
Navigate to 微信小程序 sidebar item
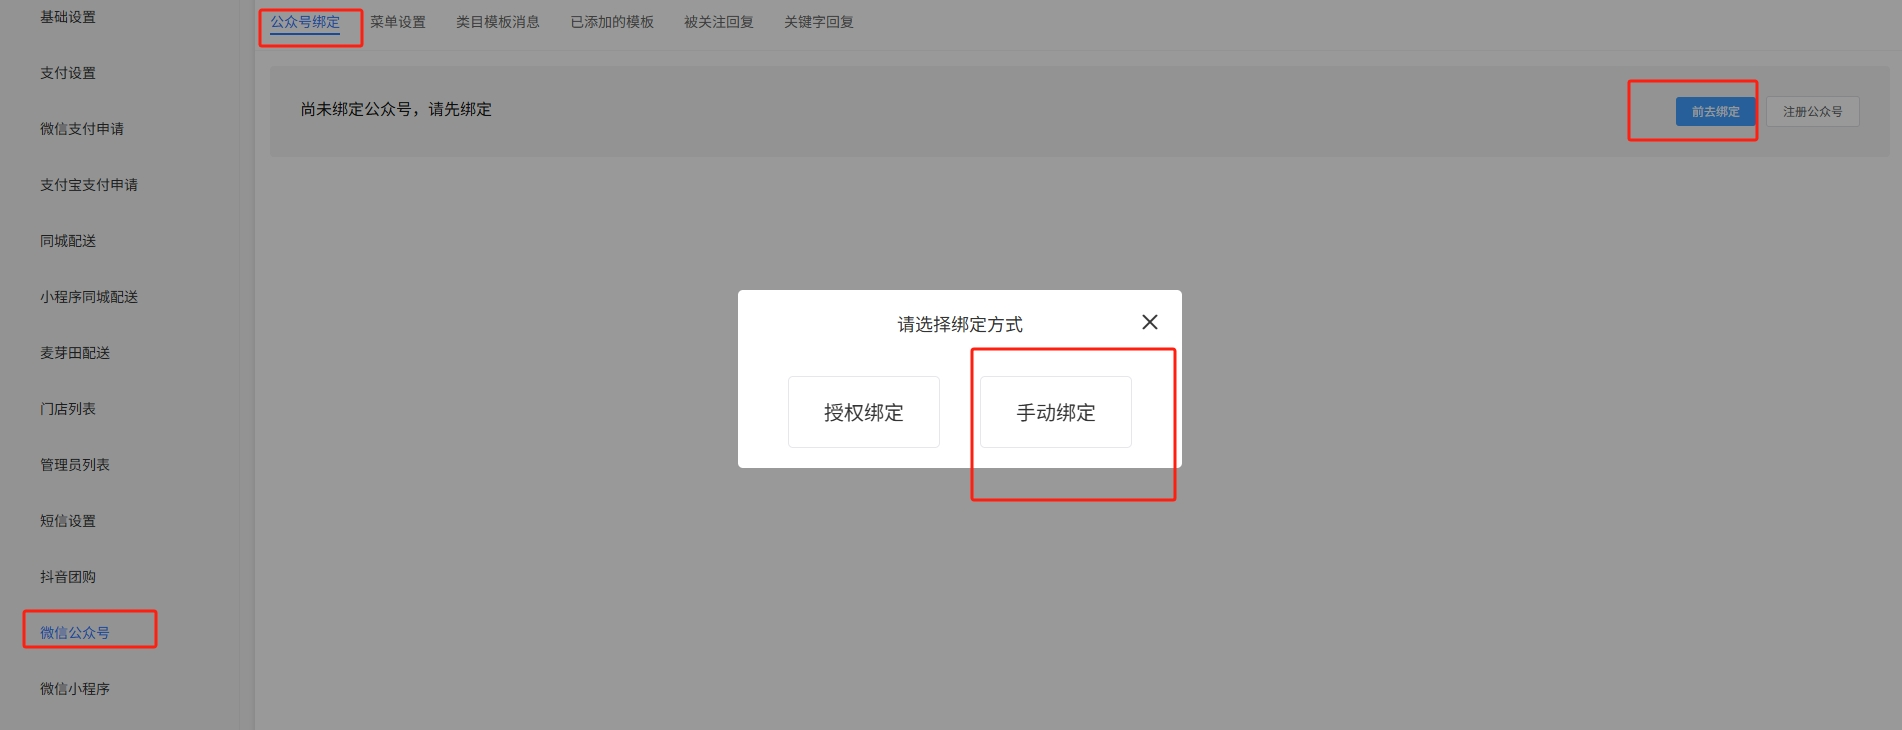click(x=75, y=689)
